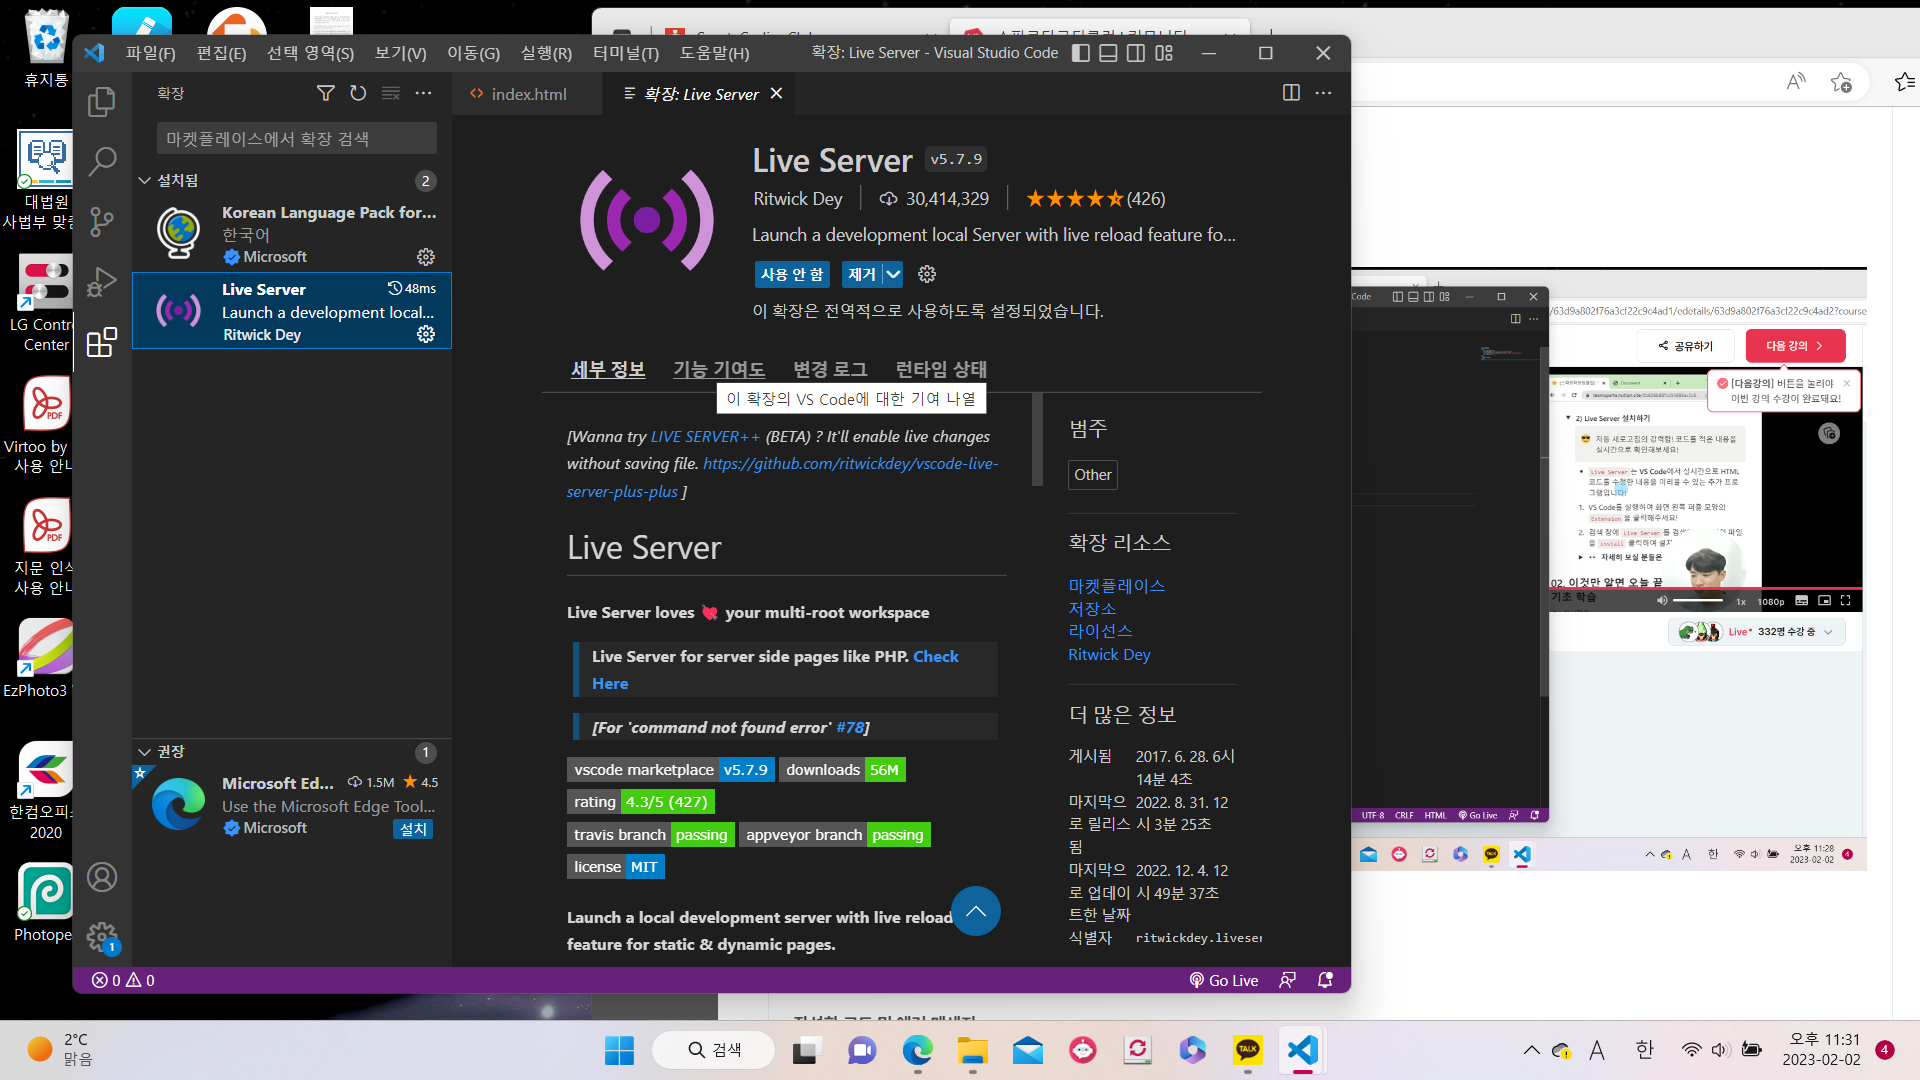Switch to the 기능 기여도 tab
The height and width of the screenshot is (1080, 1920).
coord(719,369)
